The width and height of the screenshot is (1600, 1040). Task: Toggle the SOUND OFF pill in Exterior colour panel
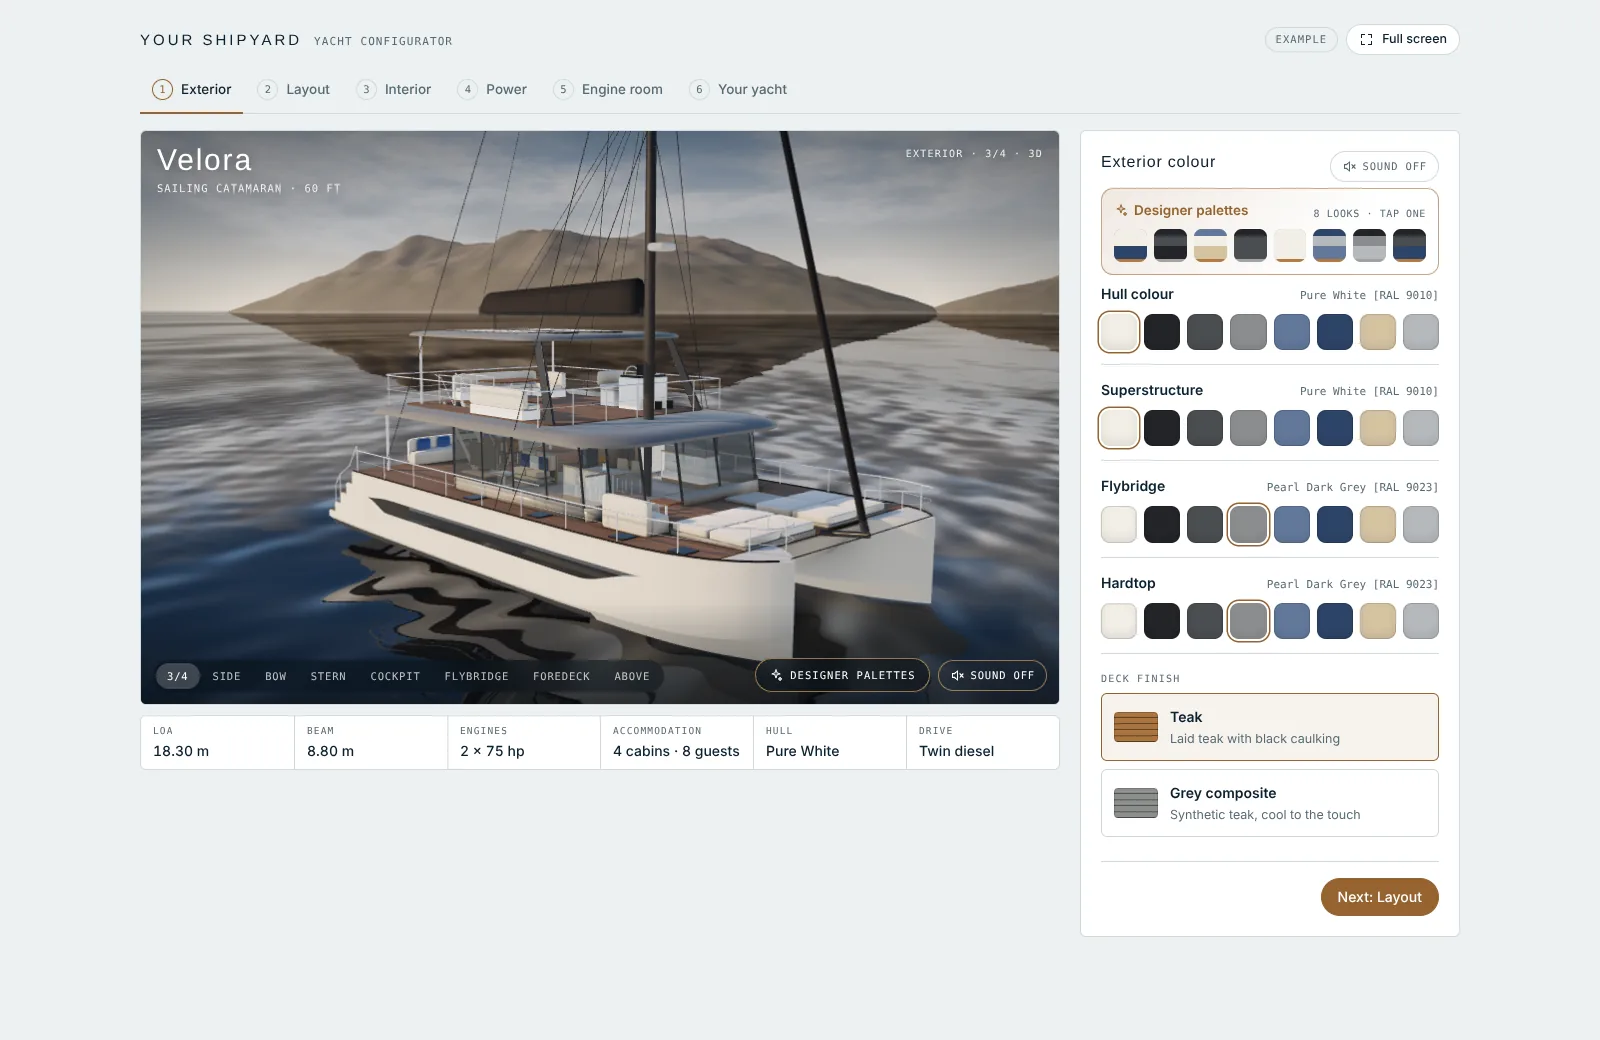click(1384, 166)
